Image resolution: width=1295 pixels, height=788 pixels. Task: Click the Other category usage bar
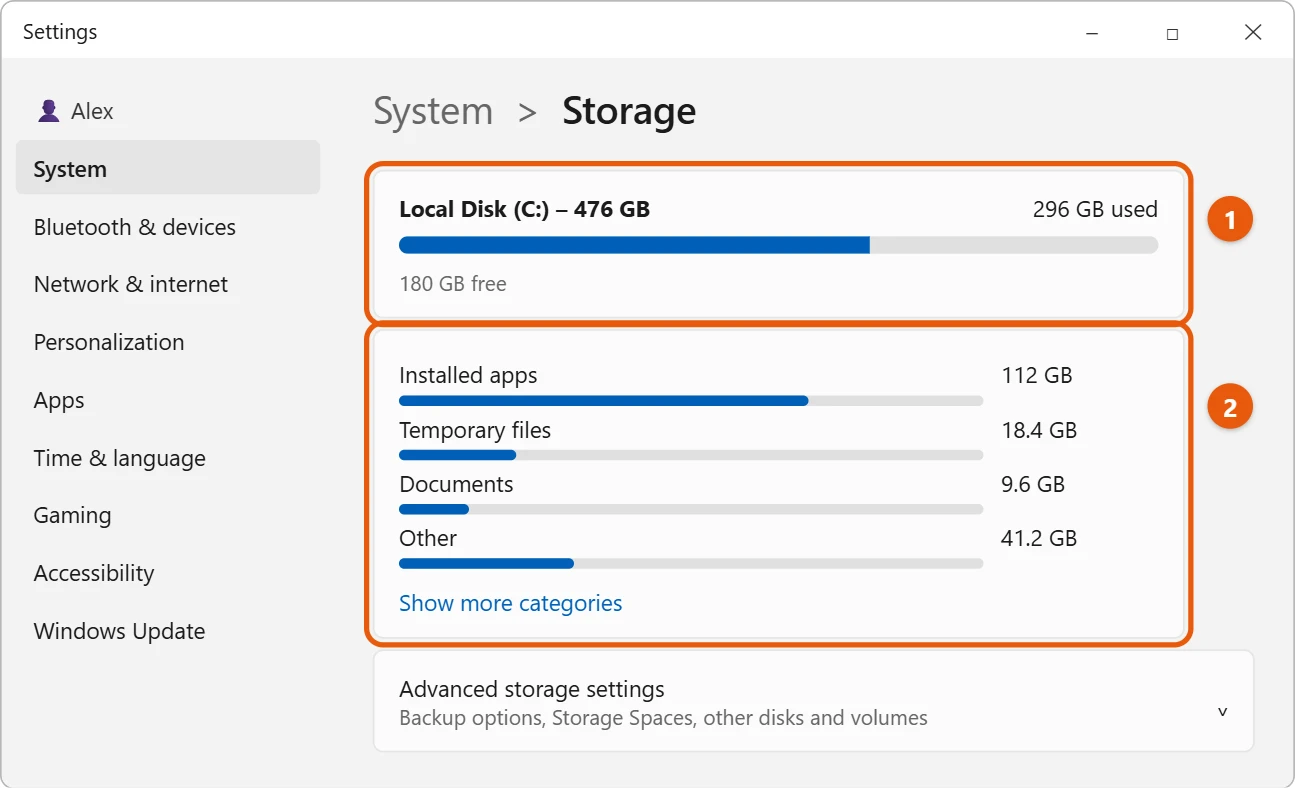tap(691, 563)
